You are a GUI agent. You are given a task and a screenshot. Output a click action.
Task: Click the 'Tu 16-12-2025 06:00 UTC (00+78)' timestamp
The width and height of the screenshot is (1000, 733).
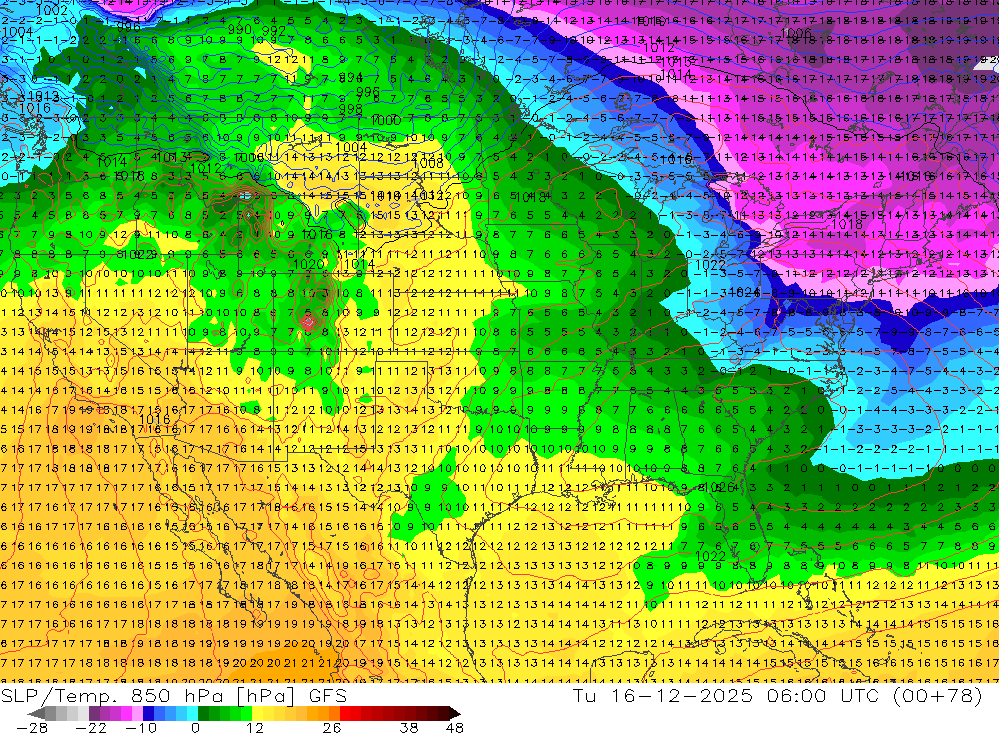tap(777, 695)
